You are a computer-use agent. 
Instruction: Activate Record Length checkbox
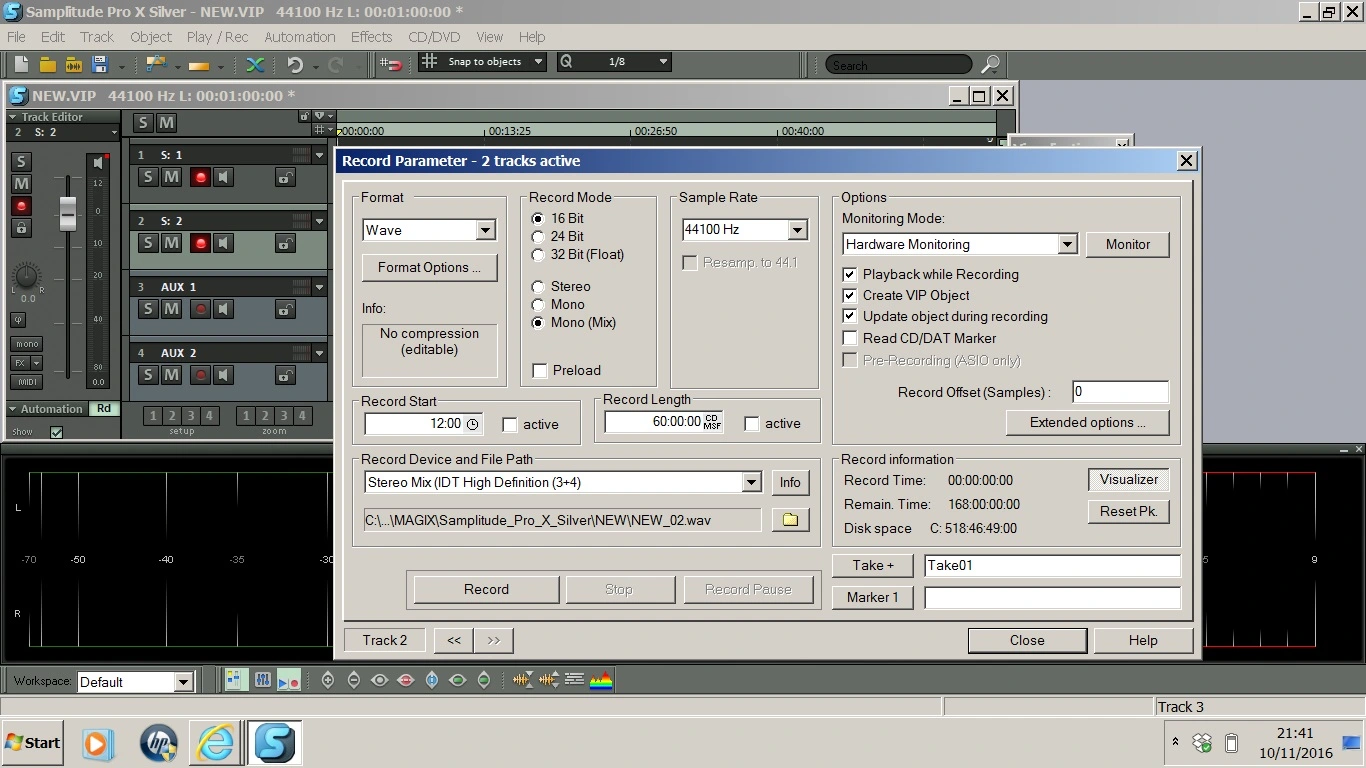pyautogui.click(x=752, y=423)
